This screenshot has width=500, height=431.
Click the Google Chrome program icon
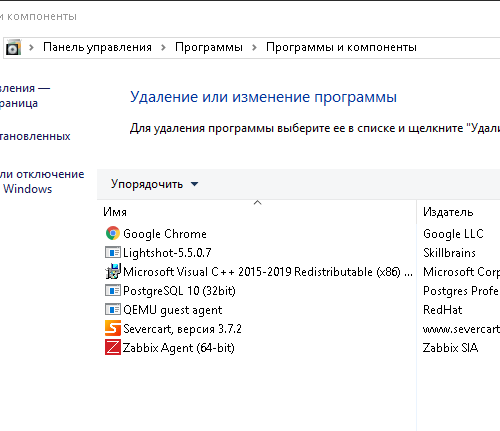[113, 233]
